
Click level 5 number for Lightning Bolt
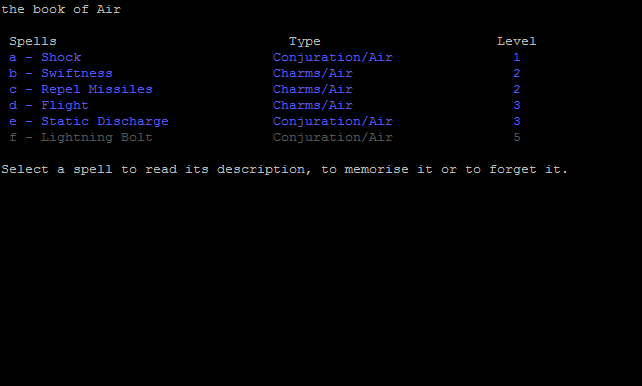tap(517, 137)
